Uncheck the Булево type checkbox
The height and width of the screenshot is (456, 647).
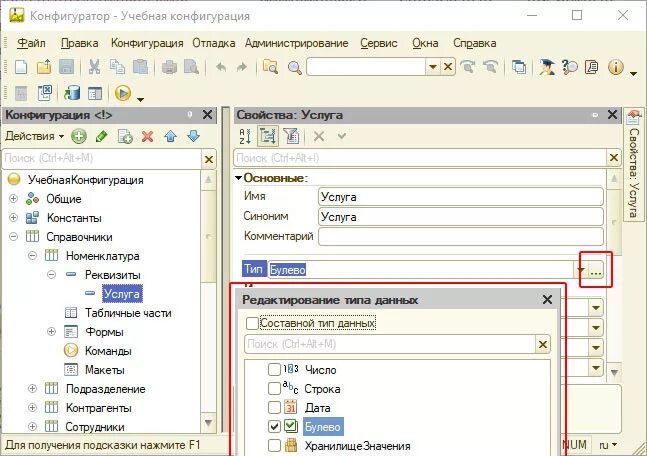(274, 426)
